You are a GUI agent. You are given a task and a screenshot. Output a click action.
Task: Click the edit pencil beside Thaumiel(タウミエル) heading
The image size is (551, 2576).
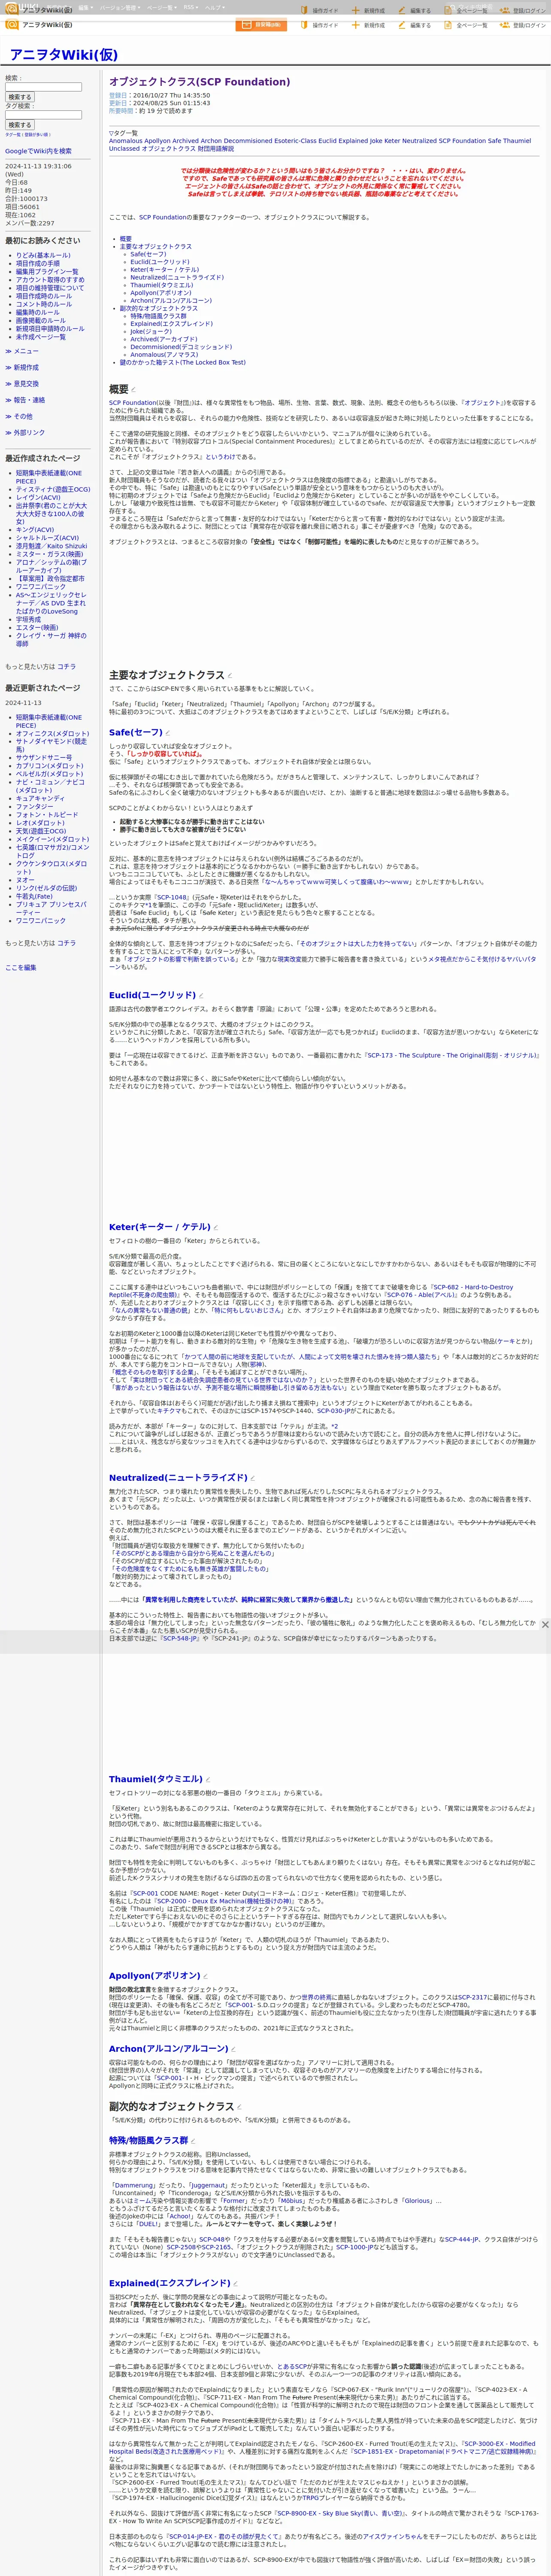tap(208, 1779)
